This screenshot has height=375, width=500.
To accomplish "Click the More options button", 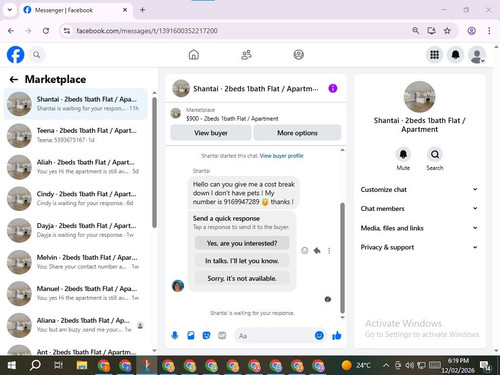I will point(297,133).
